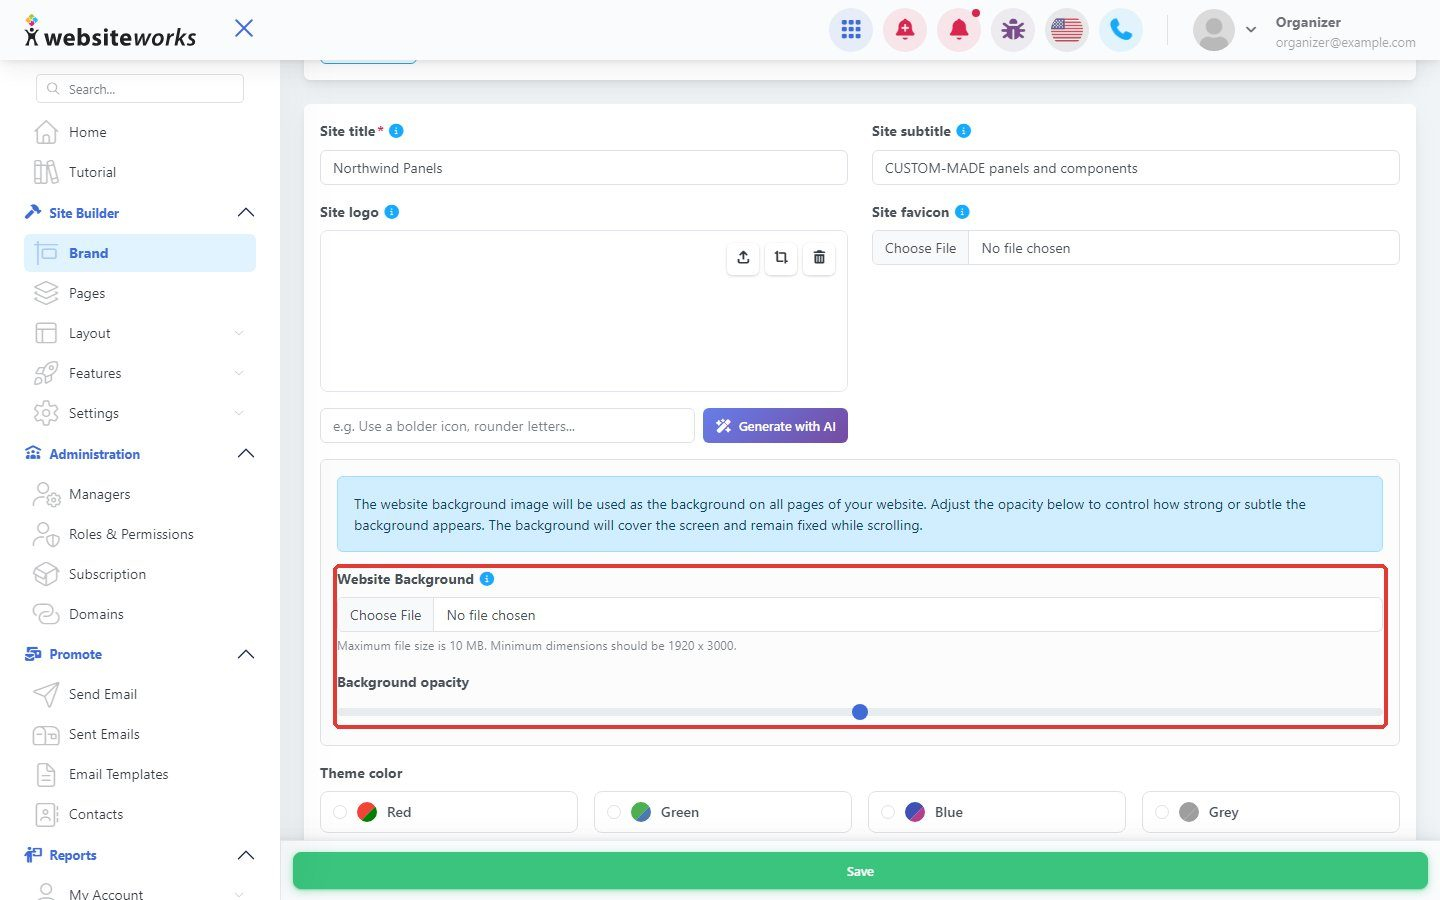This screenshot has height=900, width=1440.
Task: Click the sidebar Search field
Action: pyautogui.click(x=140, y=89)
